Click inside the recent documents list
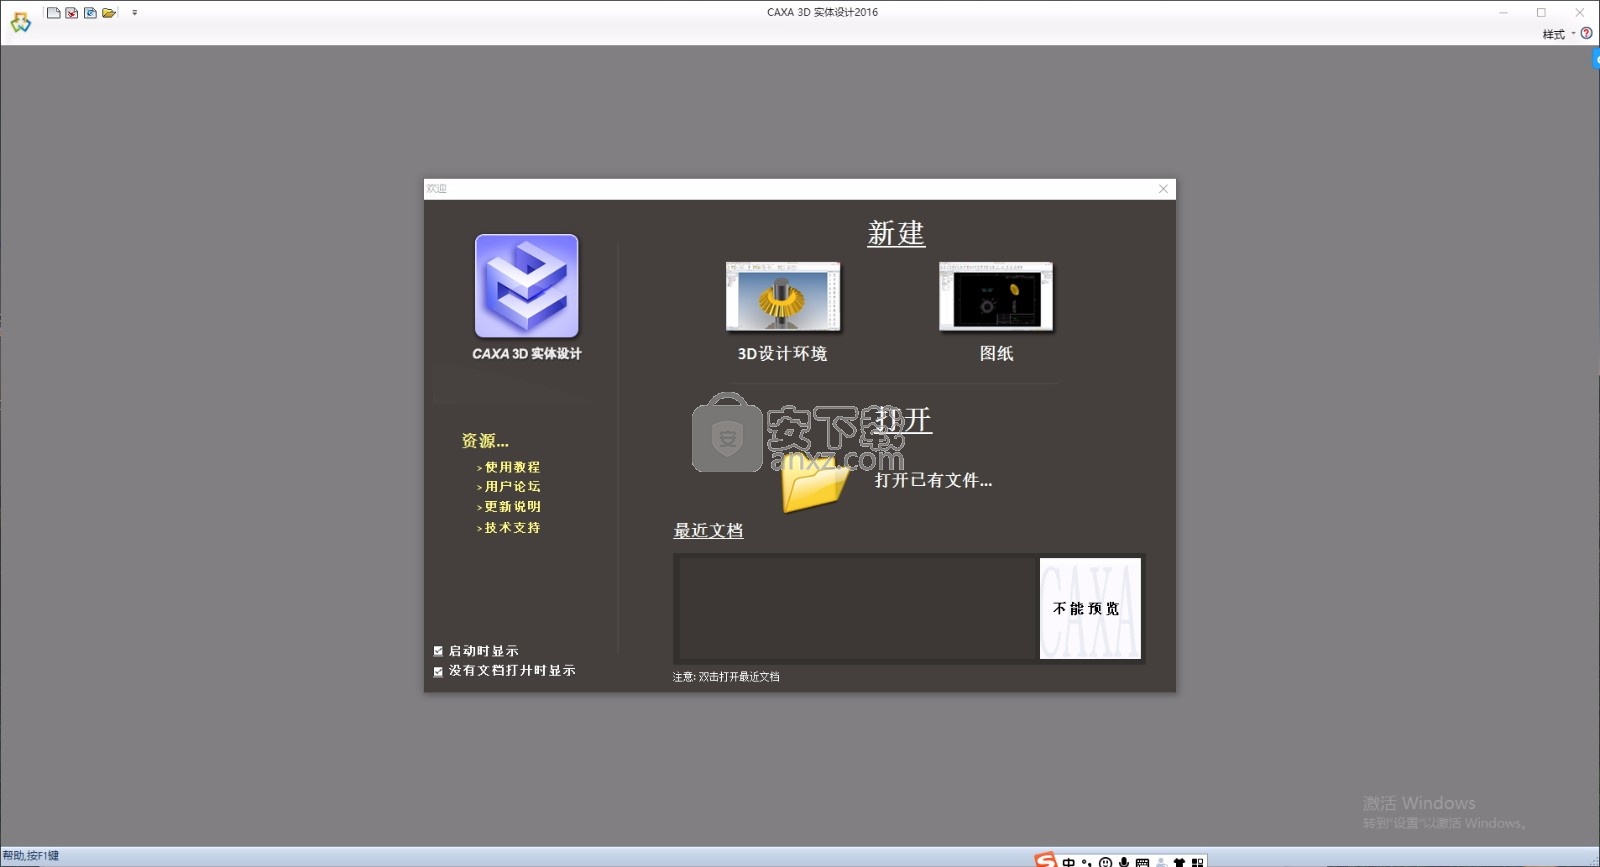Viewport: 1600px width, 867px height. coord(857,608)
